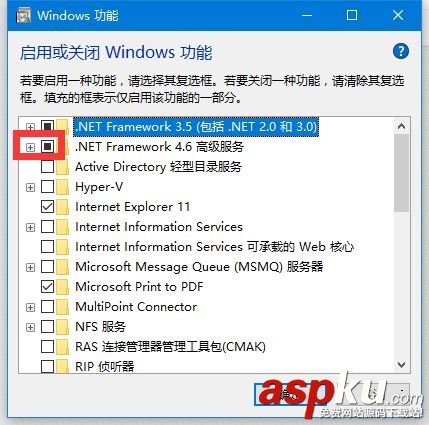Click the NFS 服务 folder icon

pyautogui.click(x=63, y=327)
